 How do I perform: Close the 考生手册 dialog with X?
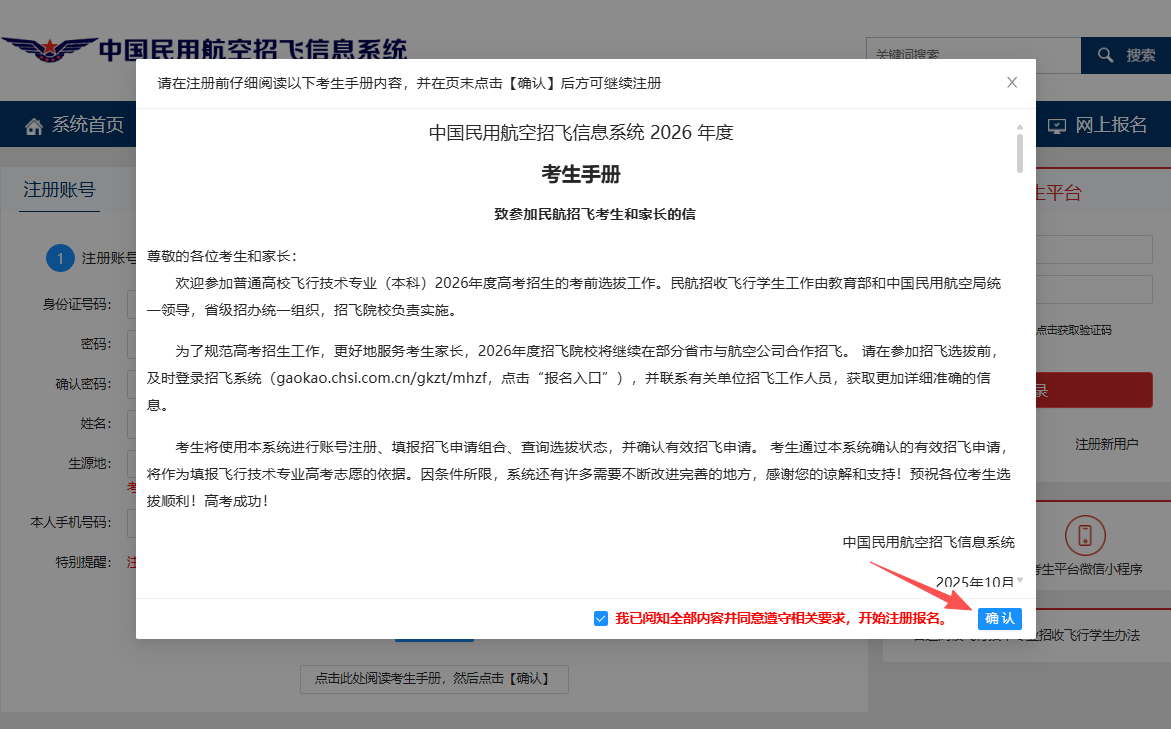pos(1012,83)
